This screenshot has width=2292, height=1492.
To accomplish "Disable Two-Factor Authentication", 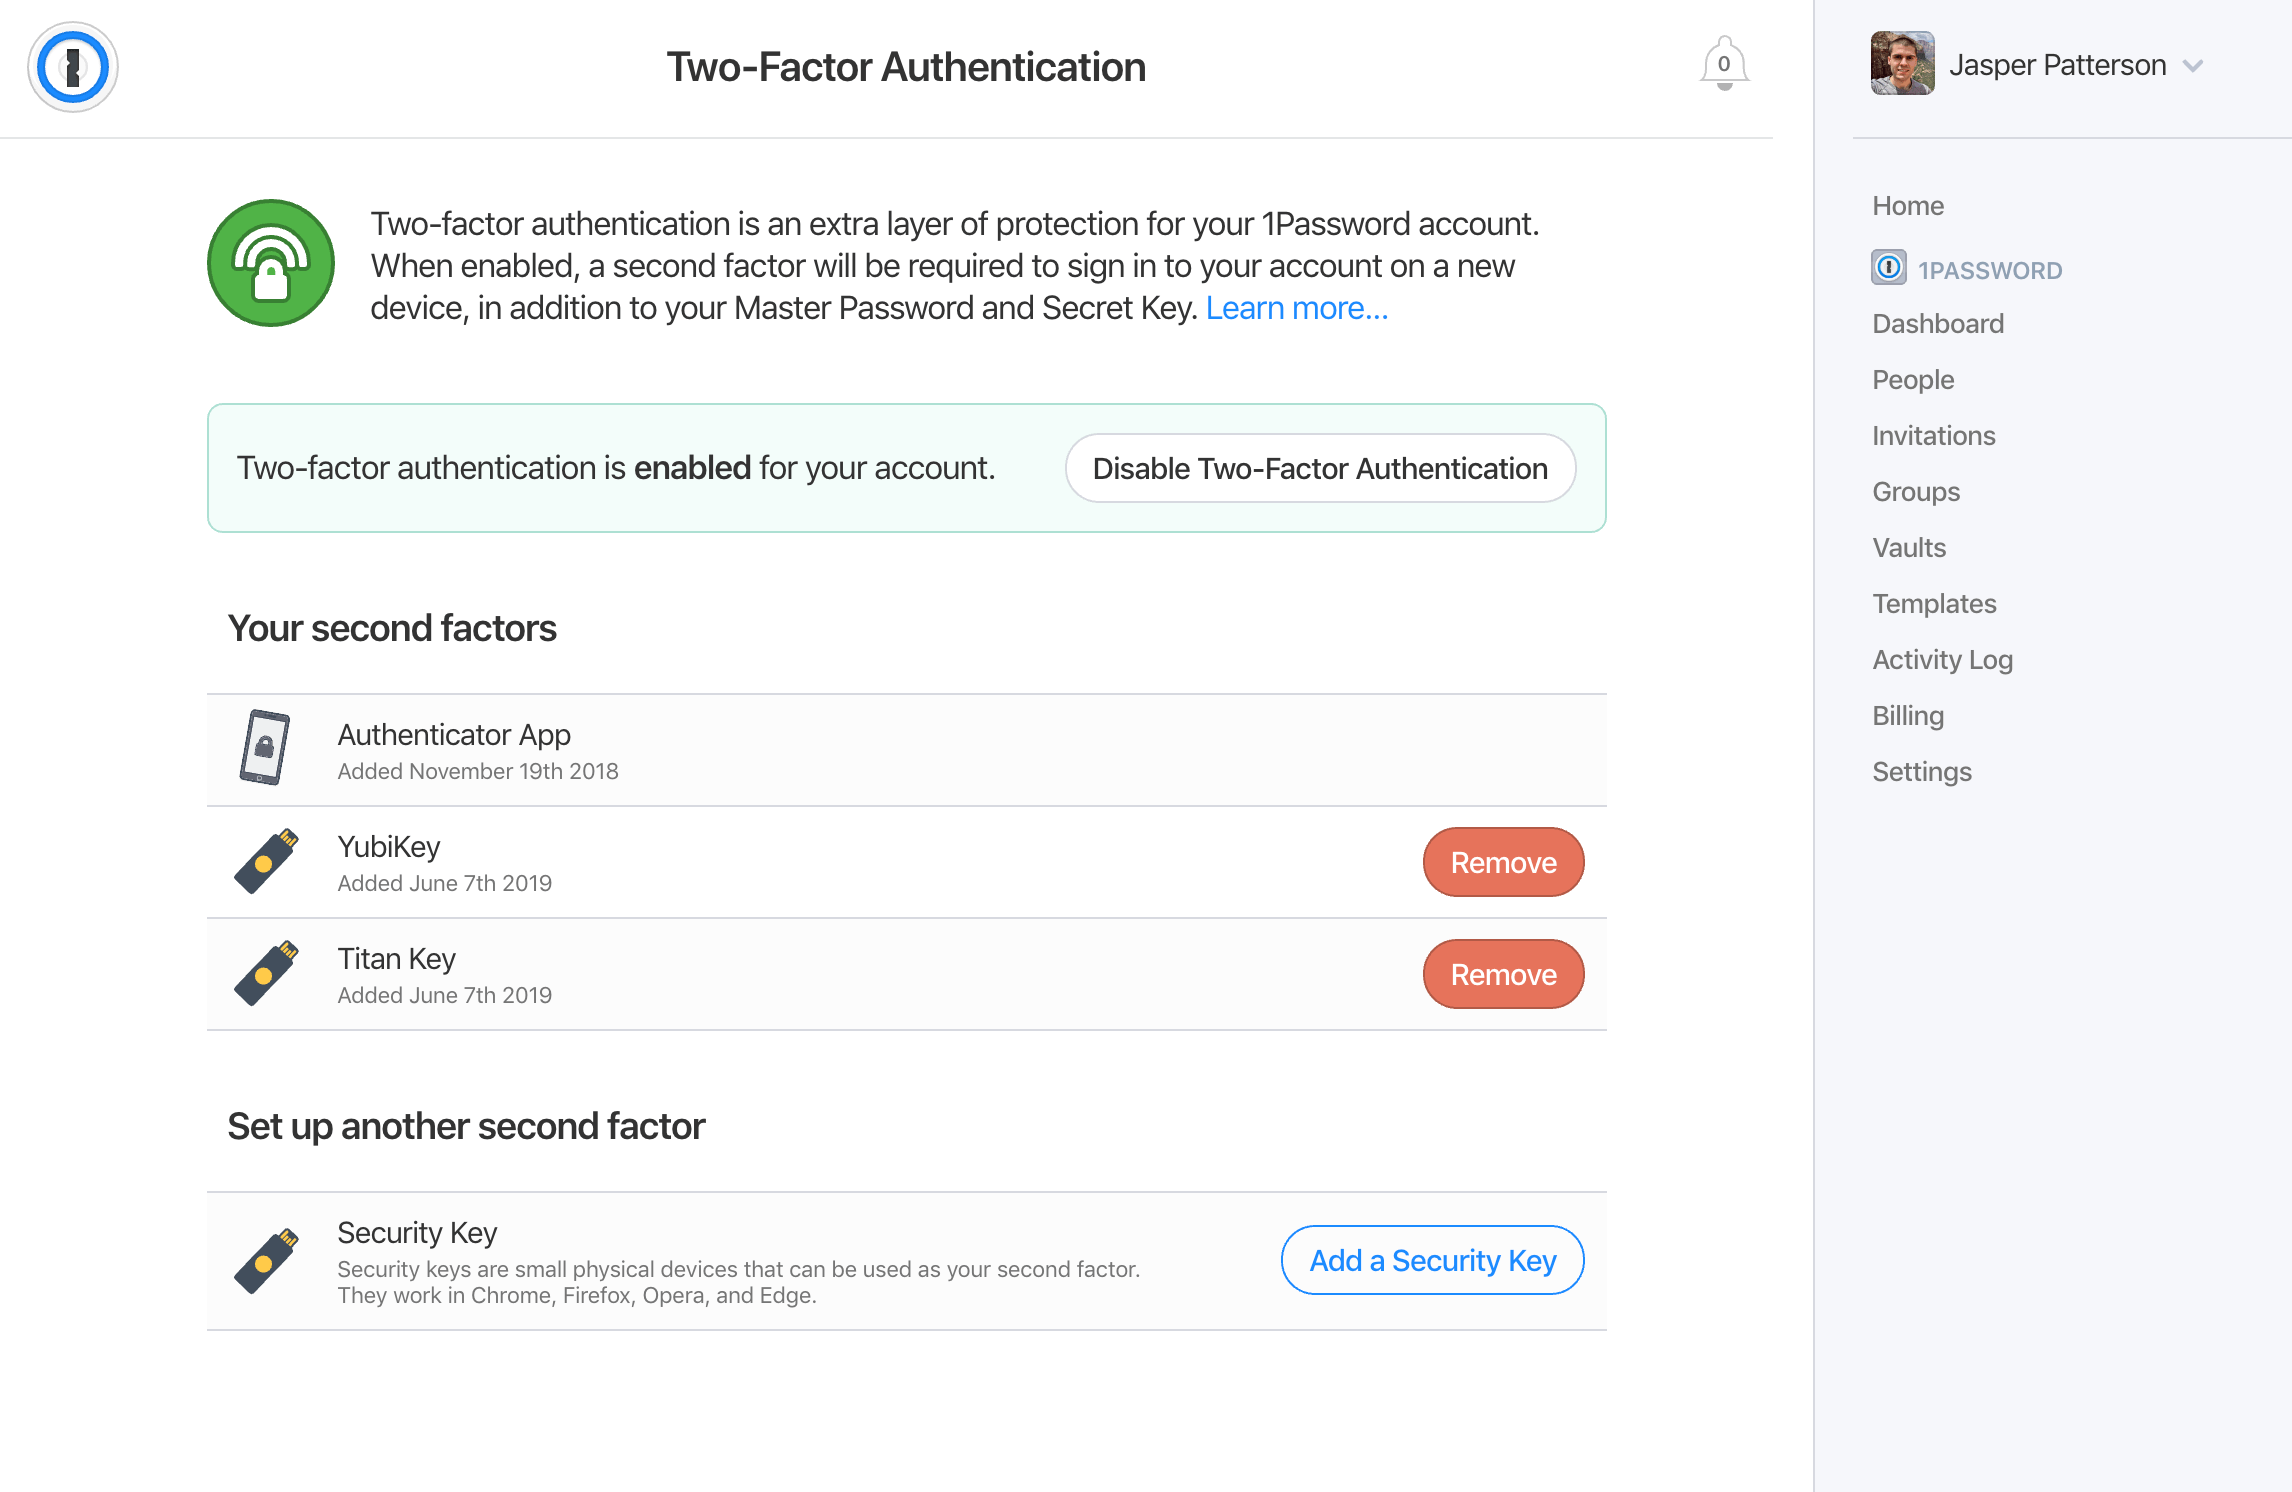I will tap(1319, 467).
